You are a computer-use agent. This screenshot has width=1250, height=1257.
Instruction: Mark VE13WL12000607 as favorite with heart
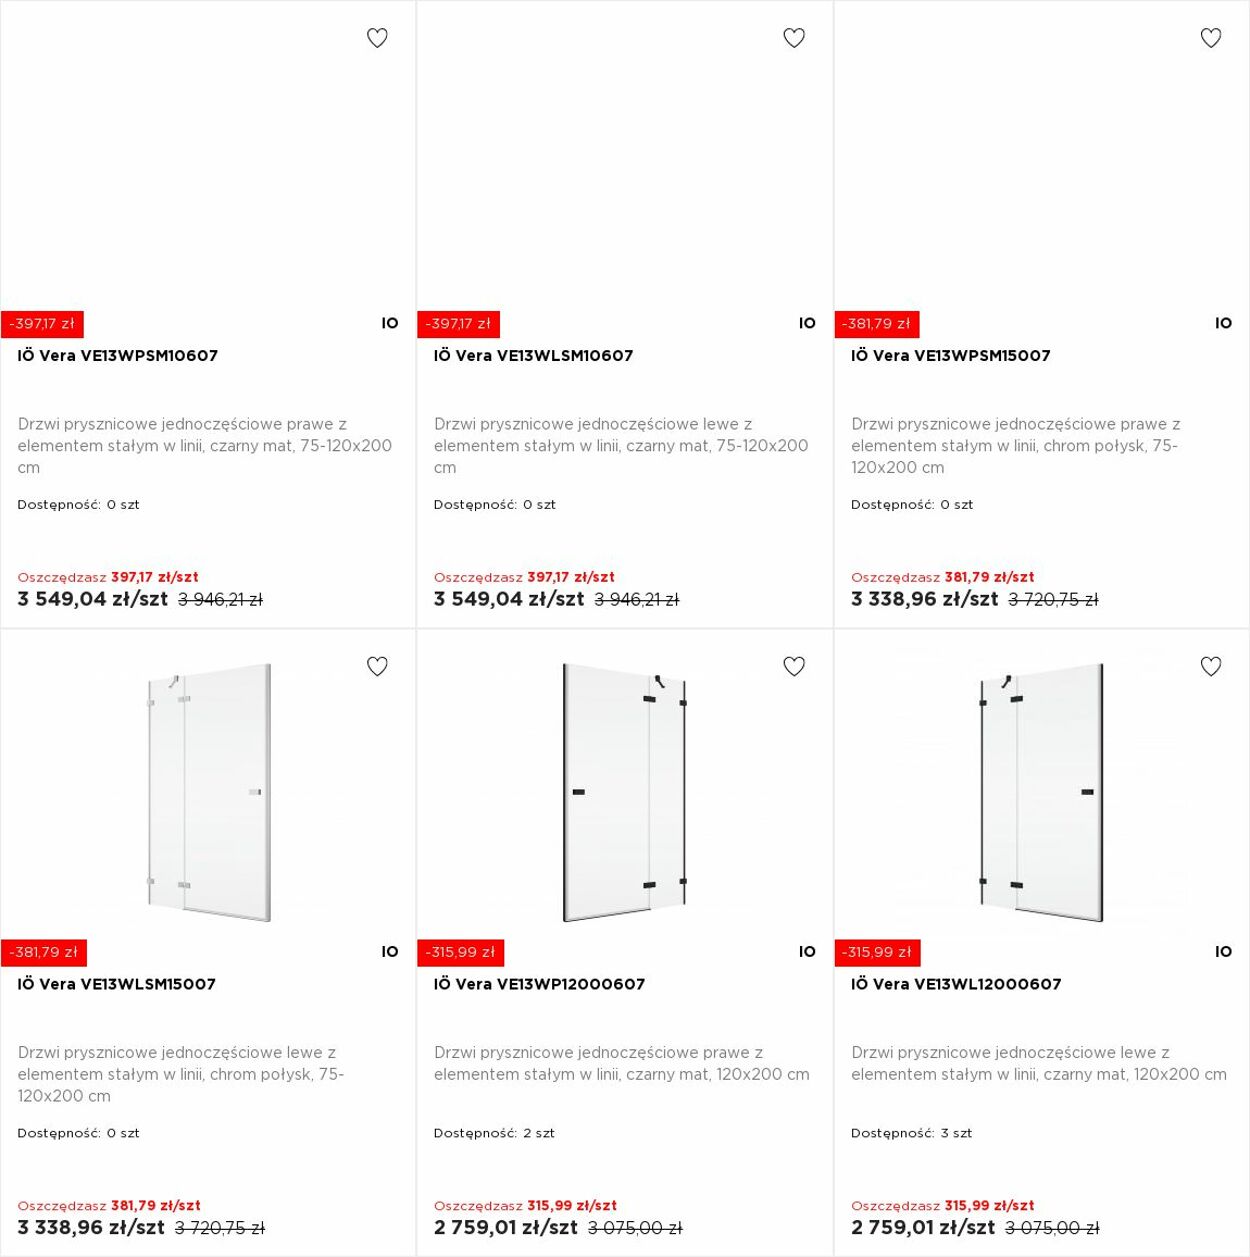(x=1211, y=666)
